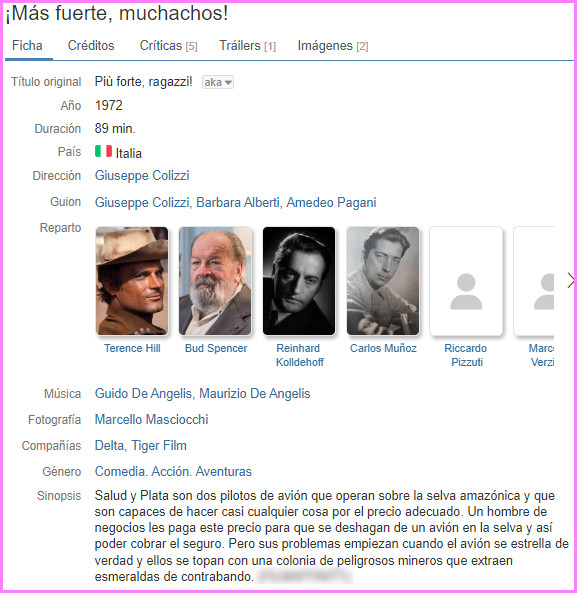Click the Tiger Film company link
577x593 pixels.
coord(159,446)
